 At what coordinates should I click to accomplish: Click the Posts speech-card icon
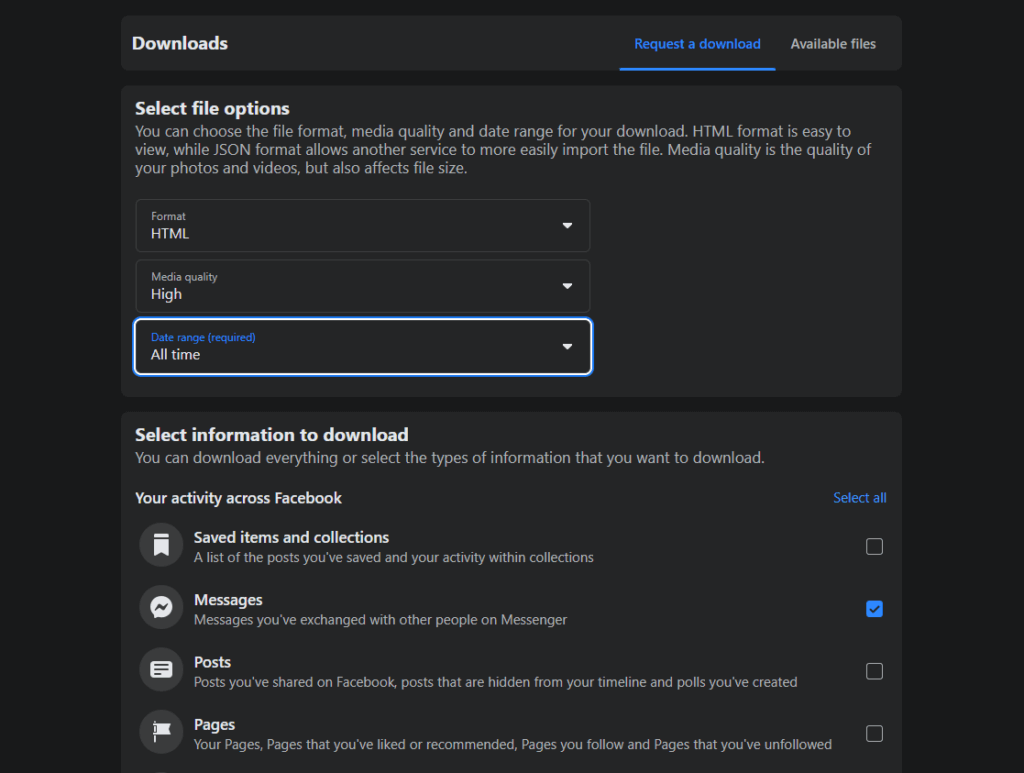[161, 669]
